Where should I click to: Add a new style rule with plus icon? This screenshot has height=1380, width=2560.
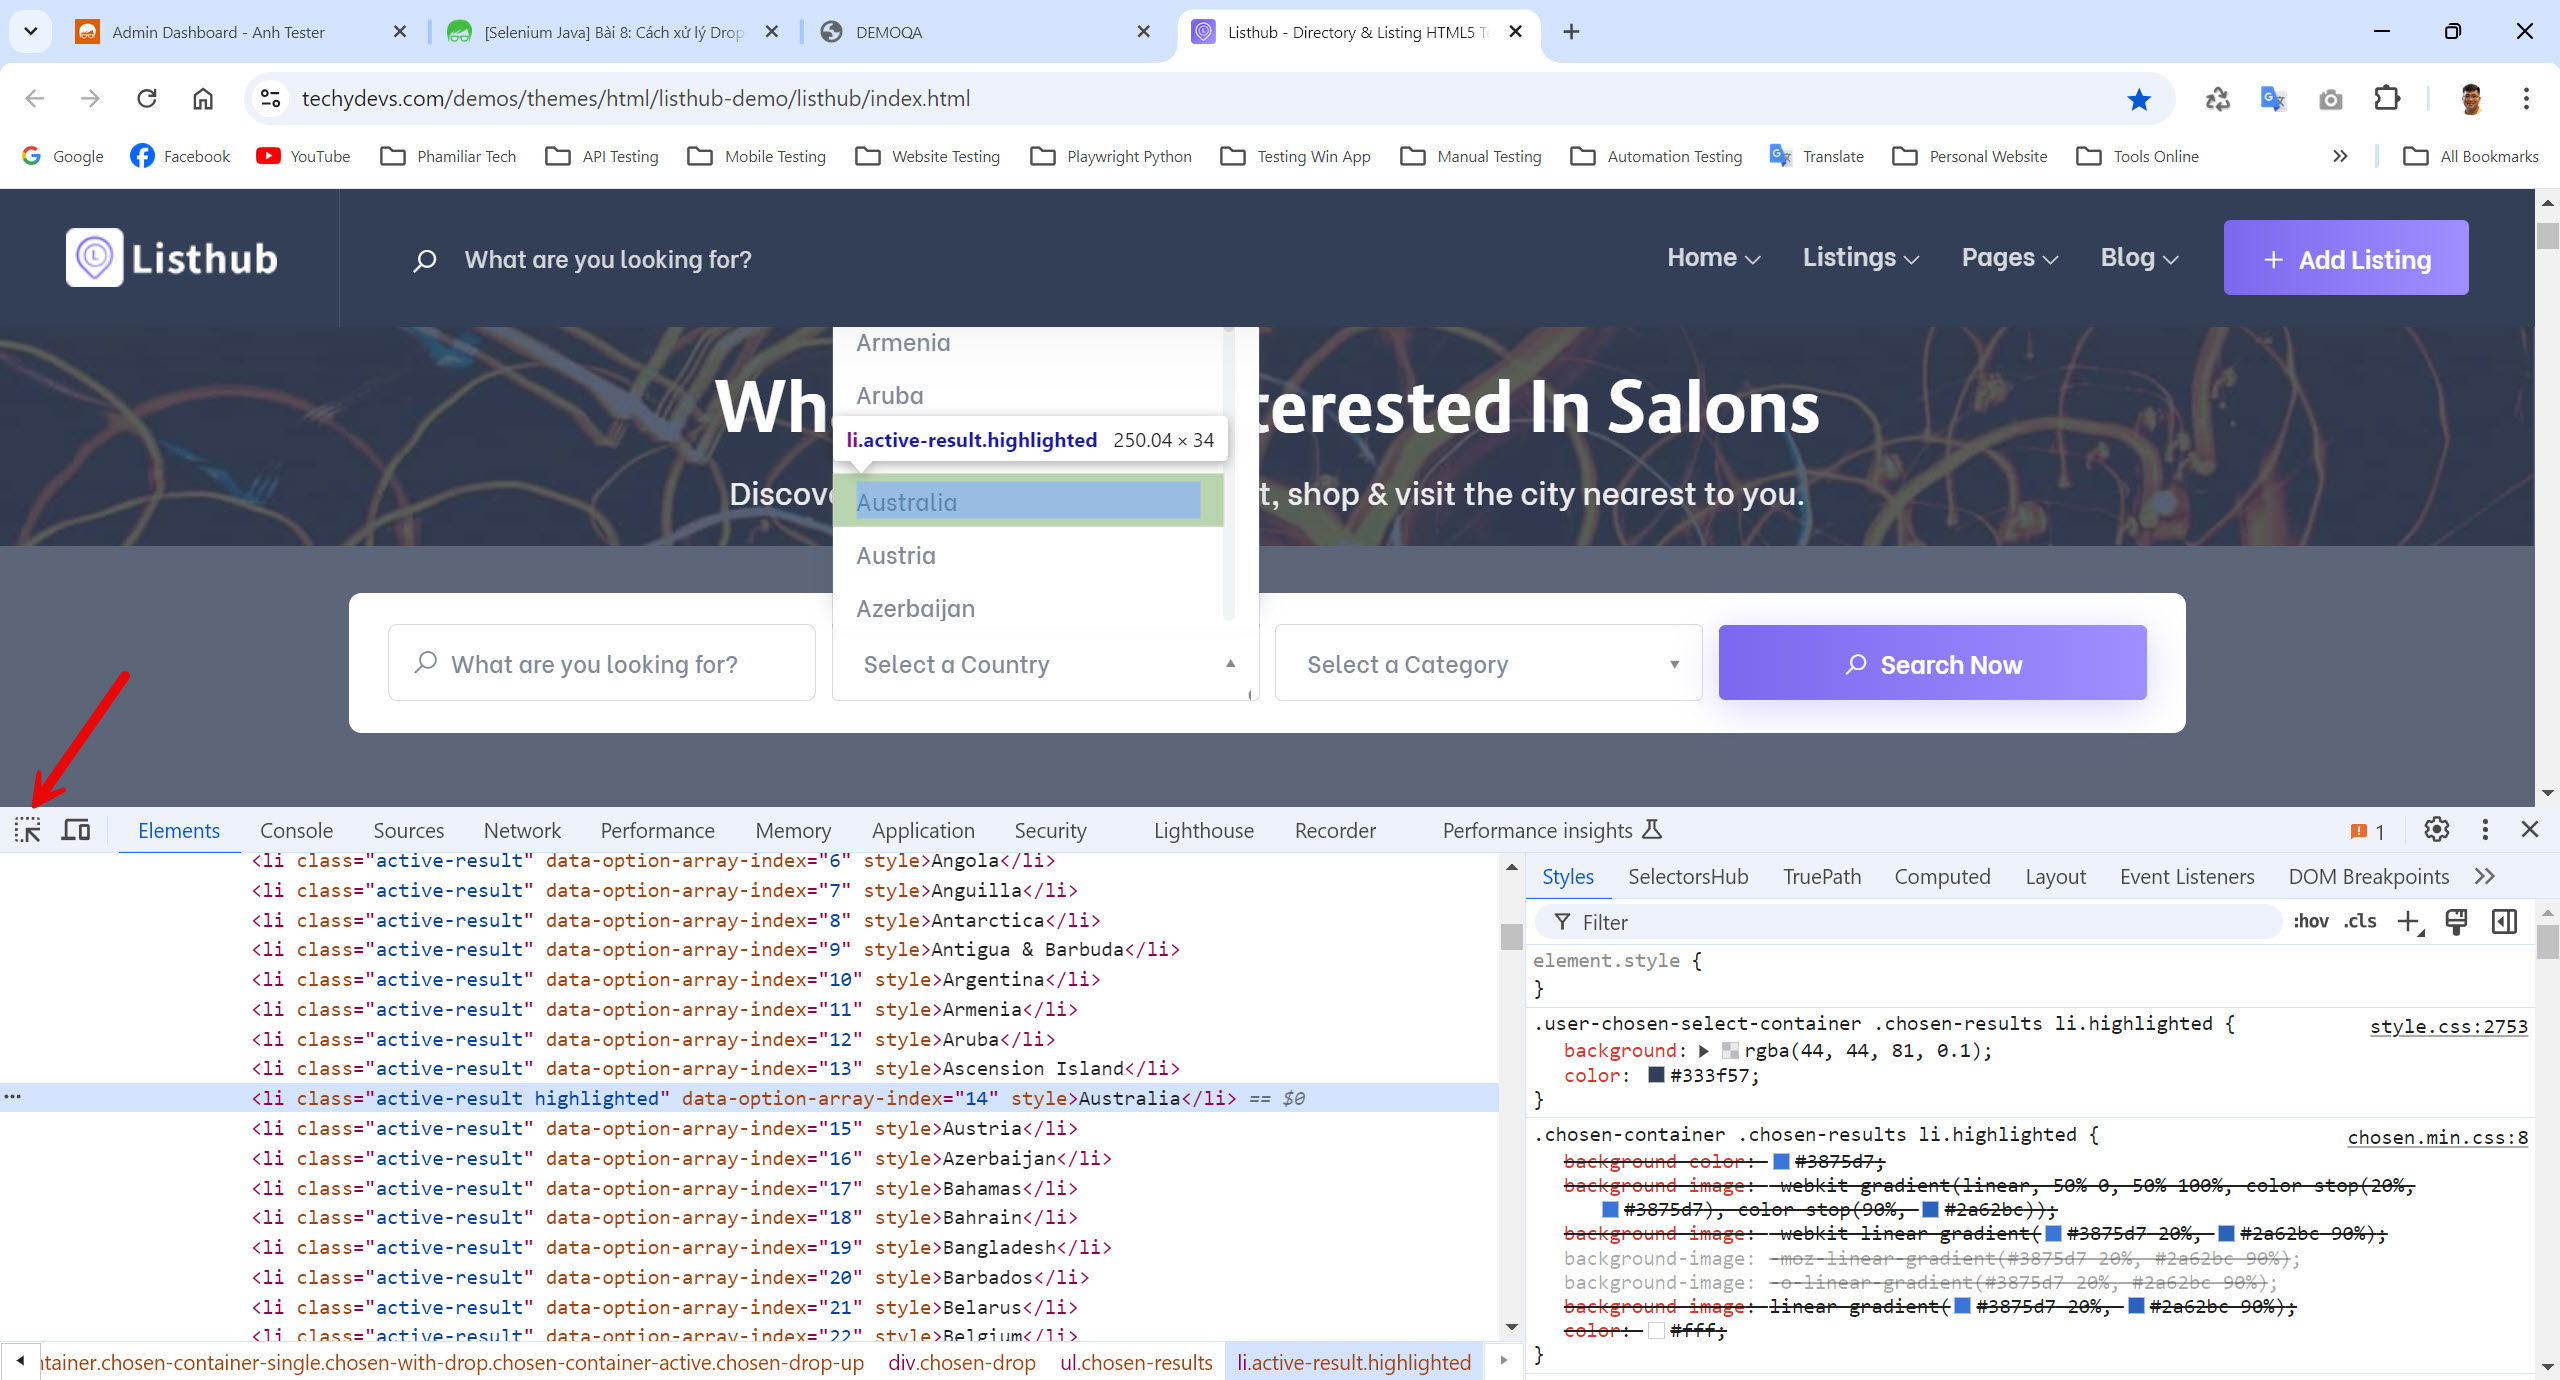2410,922
